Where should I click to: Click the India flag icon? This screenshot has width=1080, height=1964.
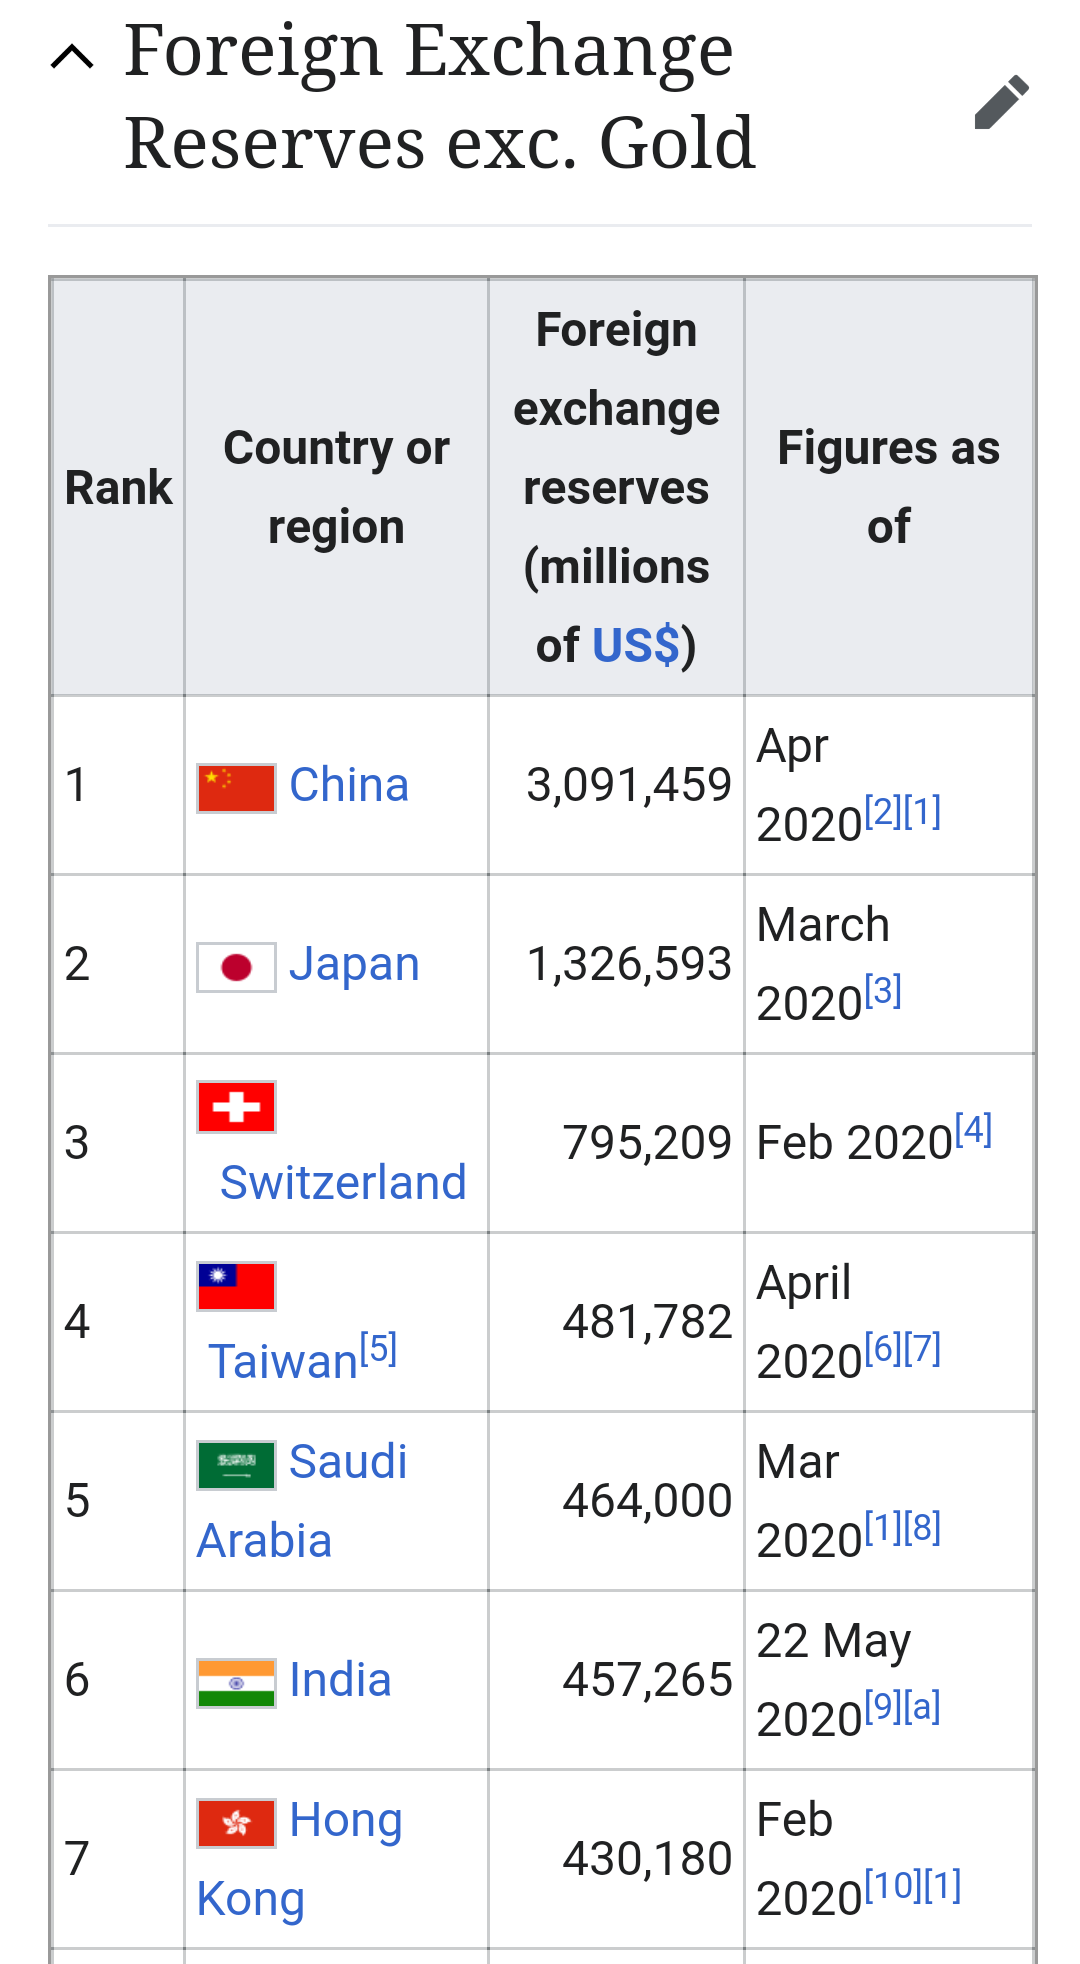click(236, 1683)
